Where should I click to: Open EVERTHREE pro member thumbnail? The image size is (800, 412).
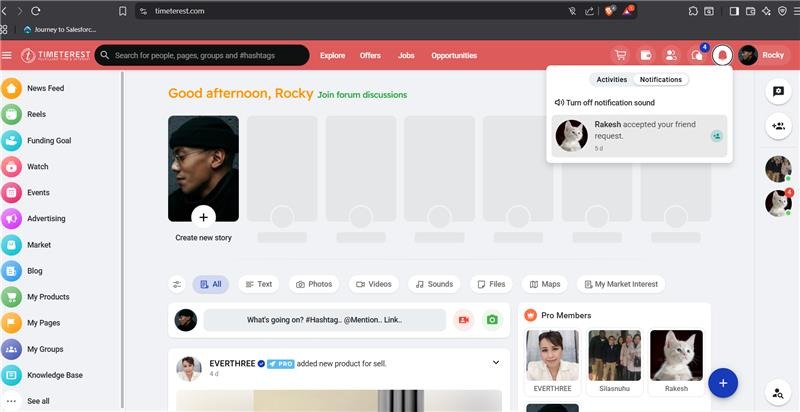tap(552, 355)
